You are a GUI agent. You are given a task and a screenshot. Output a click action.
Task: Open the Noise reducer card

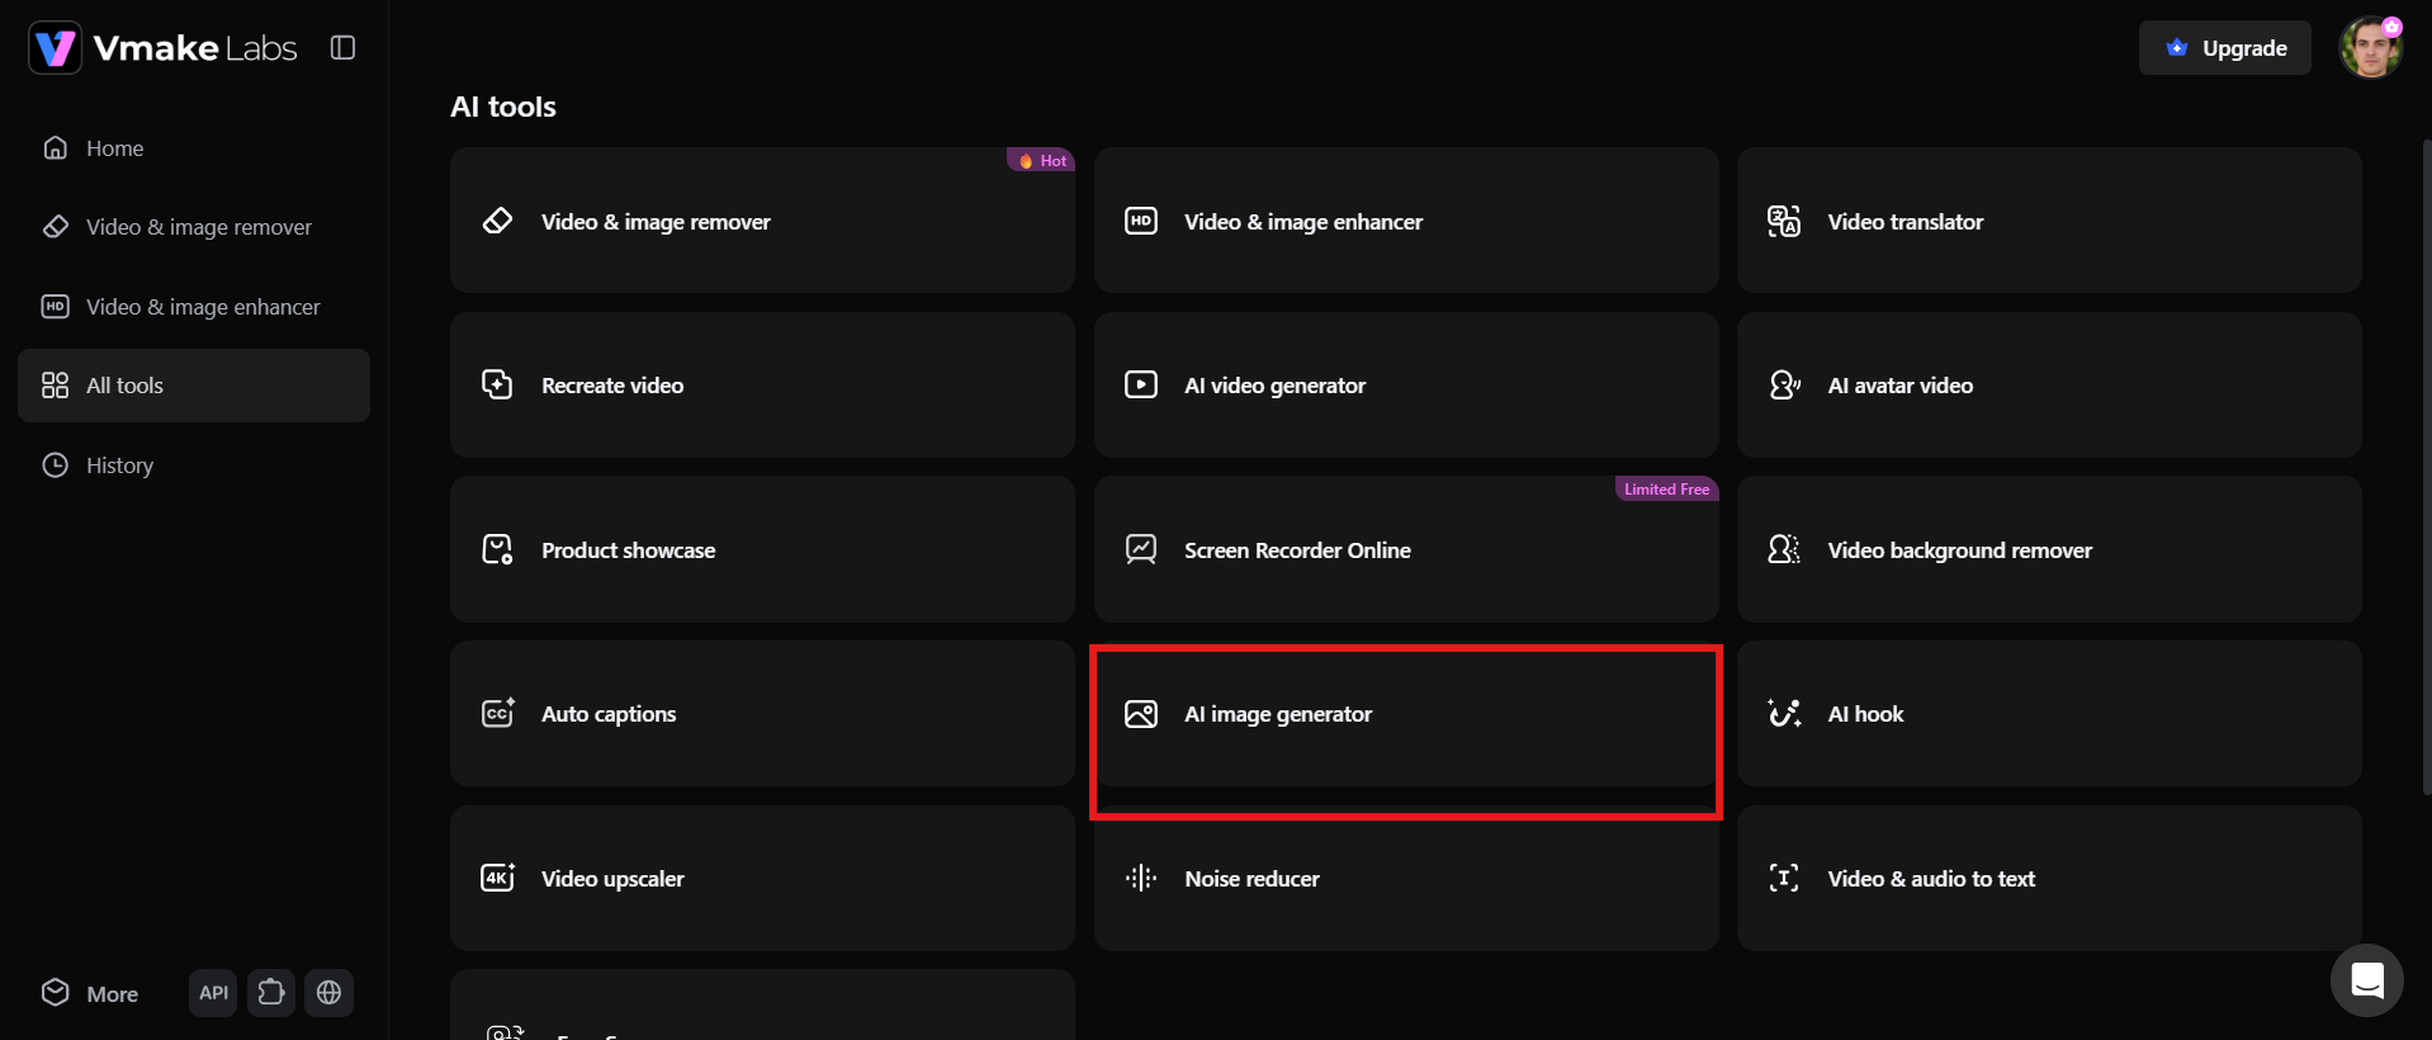coord(1406,878)
